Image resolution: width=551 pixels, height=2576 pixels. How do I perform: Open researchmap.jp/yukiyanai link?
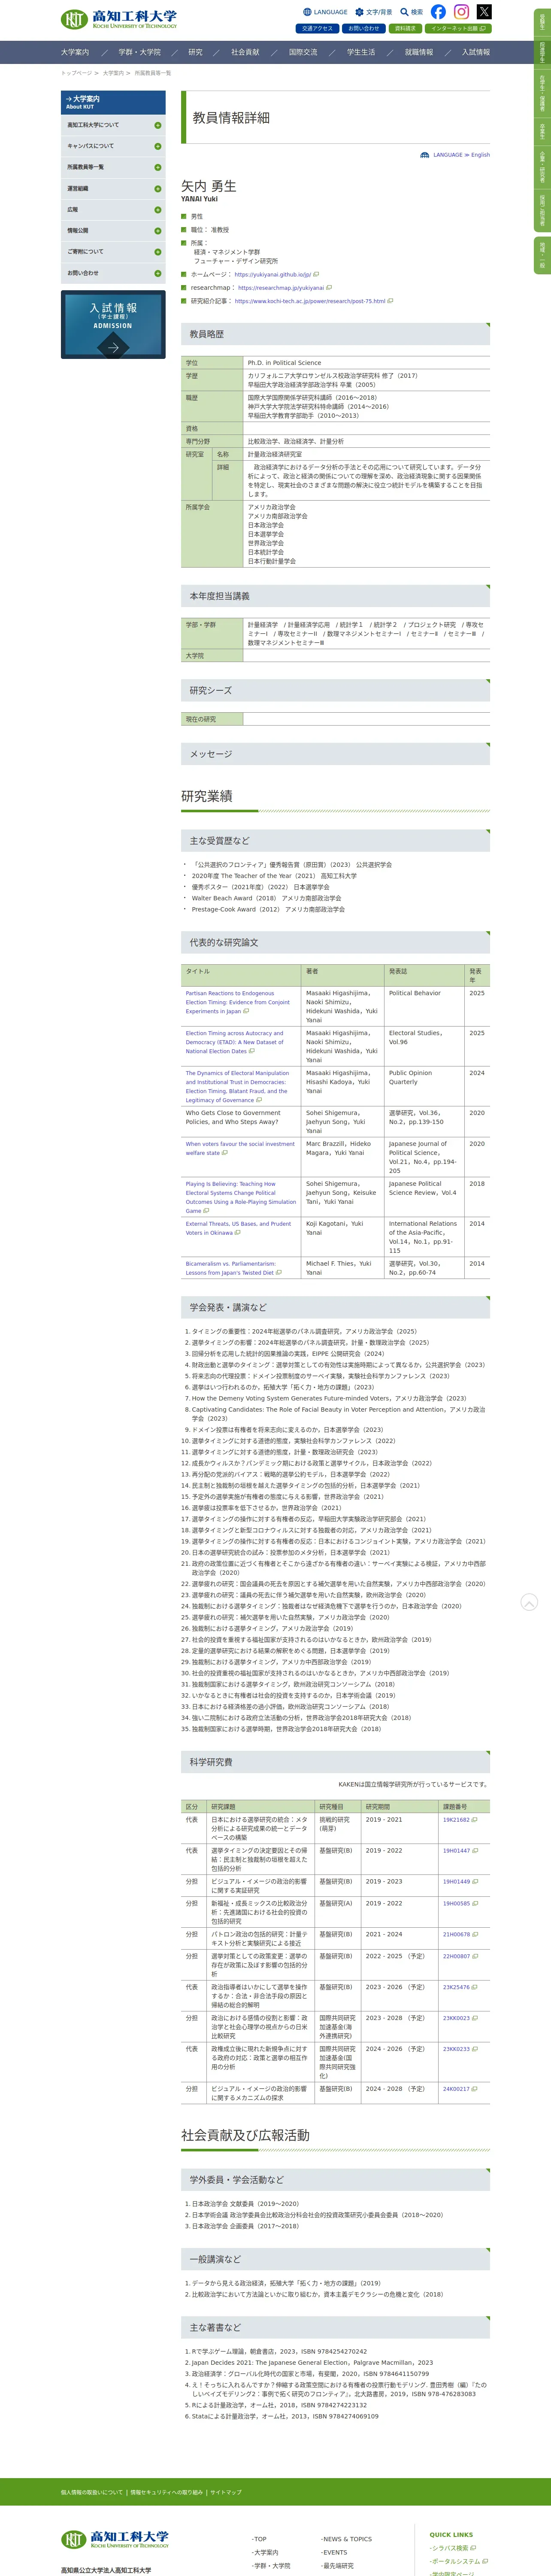pos(281,288)
